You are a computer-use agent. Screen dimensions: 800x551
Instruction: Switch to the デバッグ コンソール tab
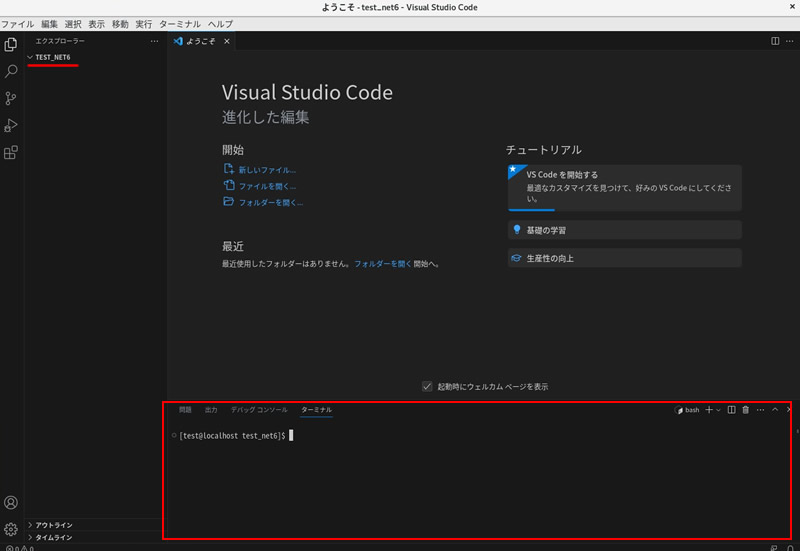pyautogui.click(x=259, y=410)
